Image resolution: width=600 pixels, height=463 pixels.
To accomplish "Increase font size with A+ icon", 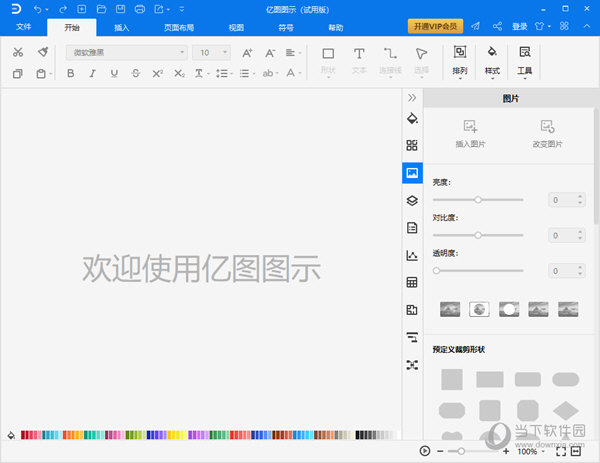I will [x=247, y=53].
